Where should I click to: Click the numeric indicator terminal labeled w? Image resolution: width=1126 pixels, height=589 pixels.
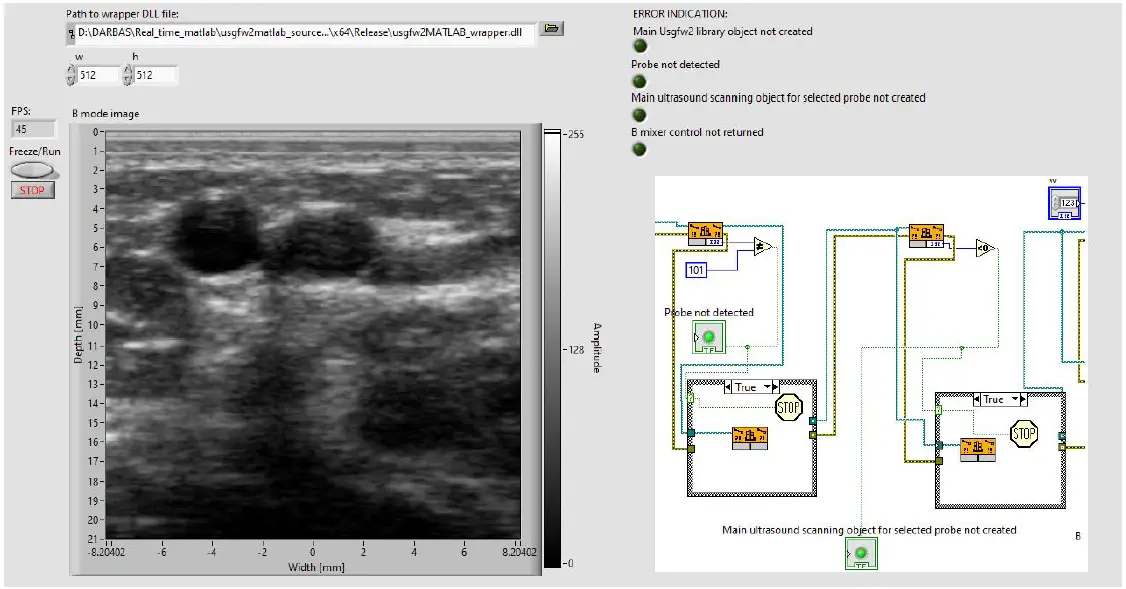tap(1065, 203)
